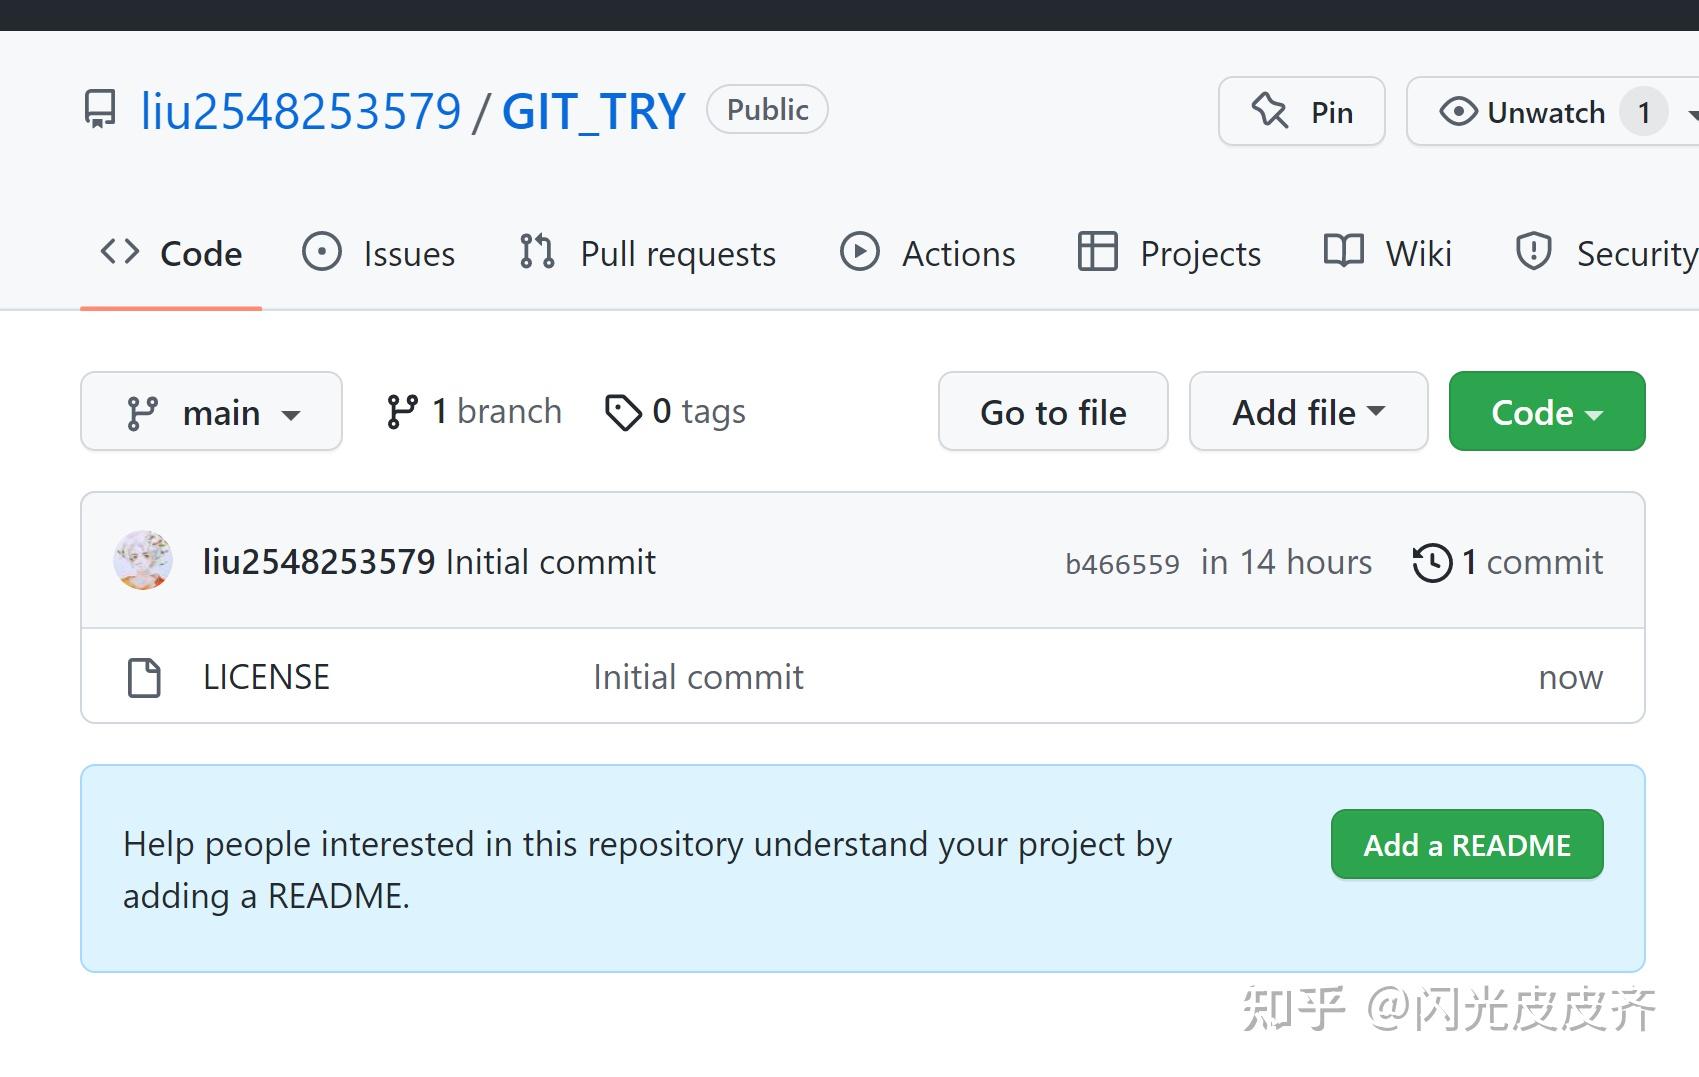This screenshot has width=1699, height=1077.
Task: Open Projects using its panel icon
Action: [x=1097, y=253]
